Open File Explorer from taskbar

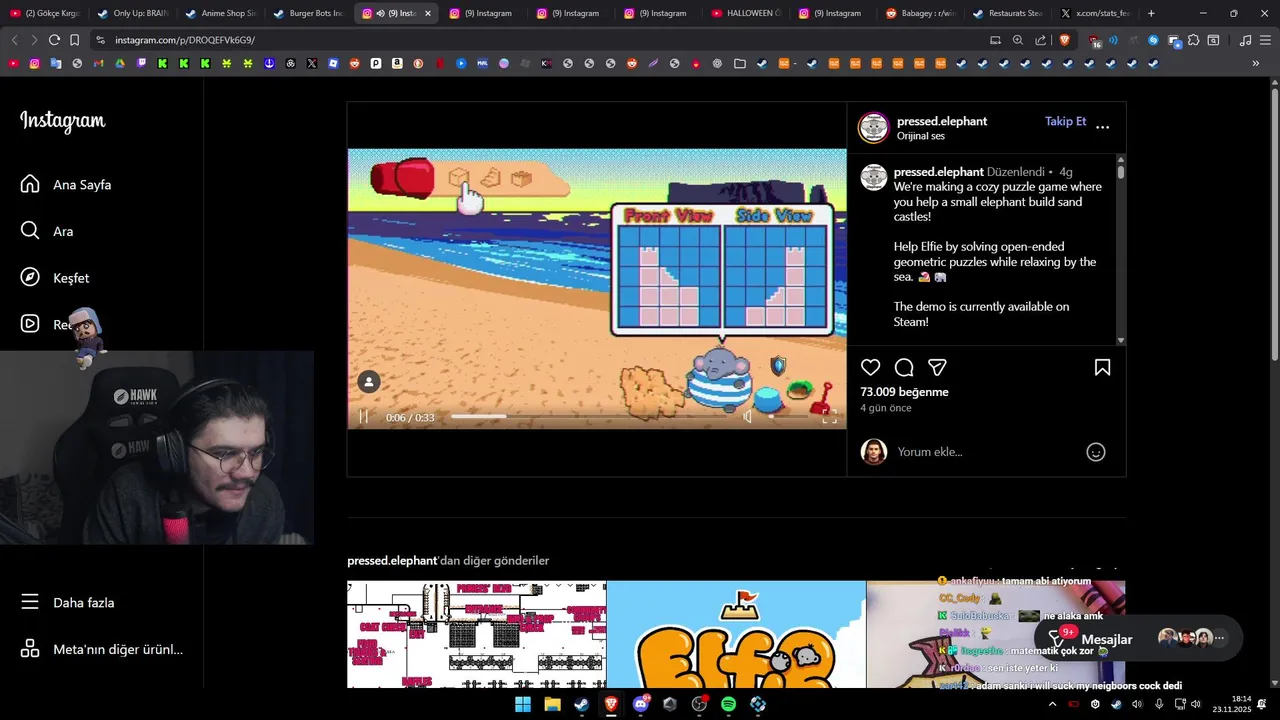[x=552, y=704]
